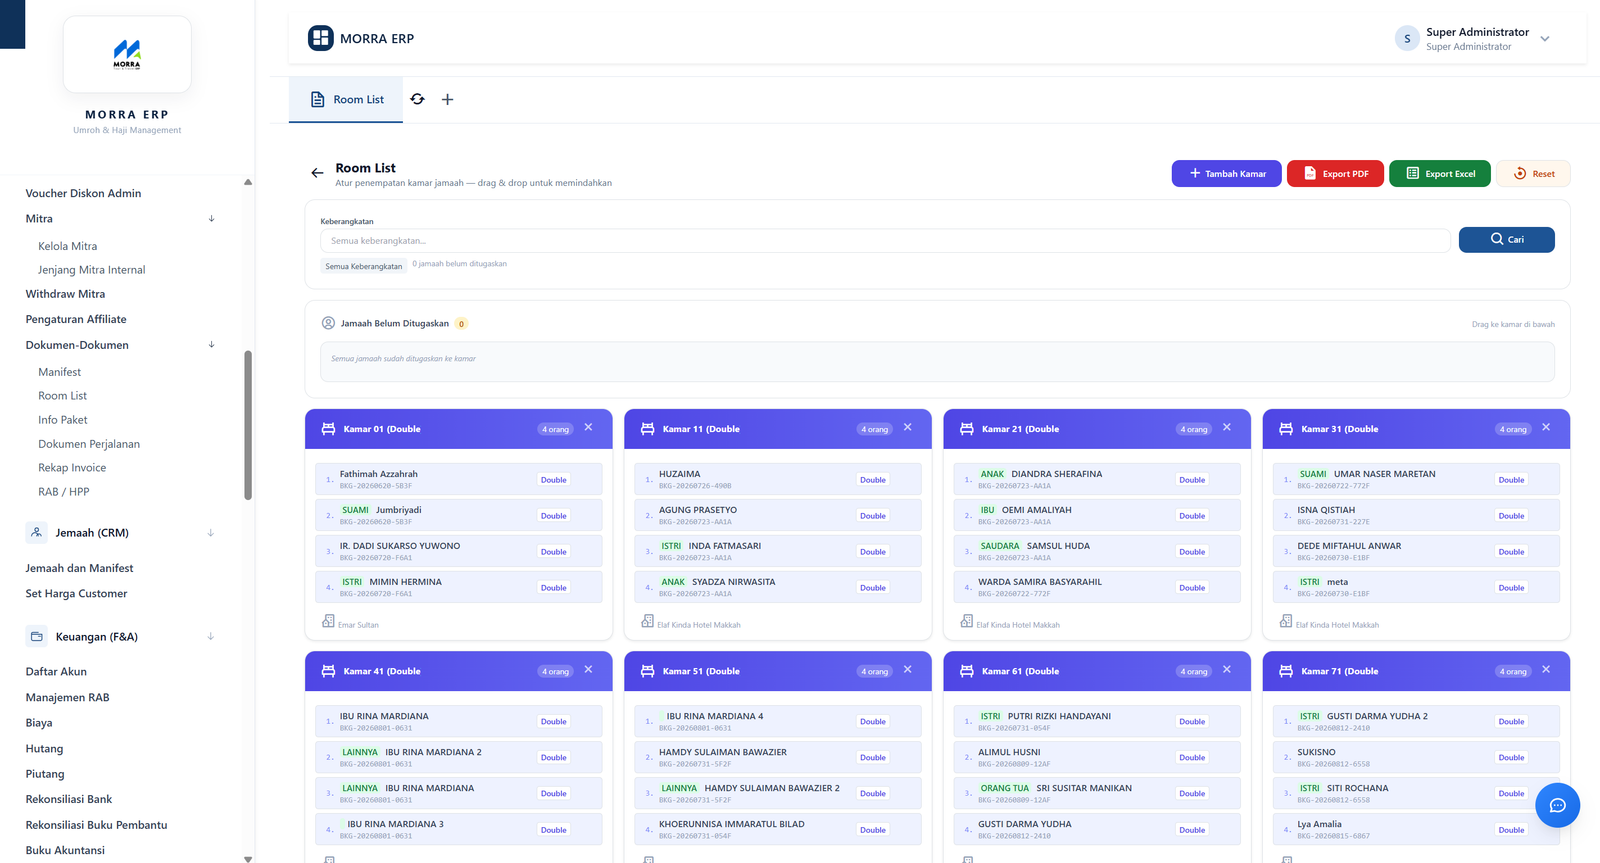
Task: Expand the Jemaah (CRM) section arrow
Action: (x=211, y=533)
